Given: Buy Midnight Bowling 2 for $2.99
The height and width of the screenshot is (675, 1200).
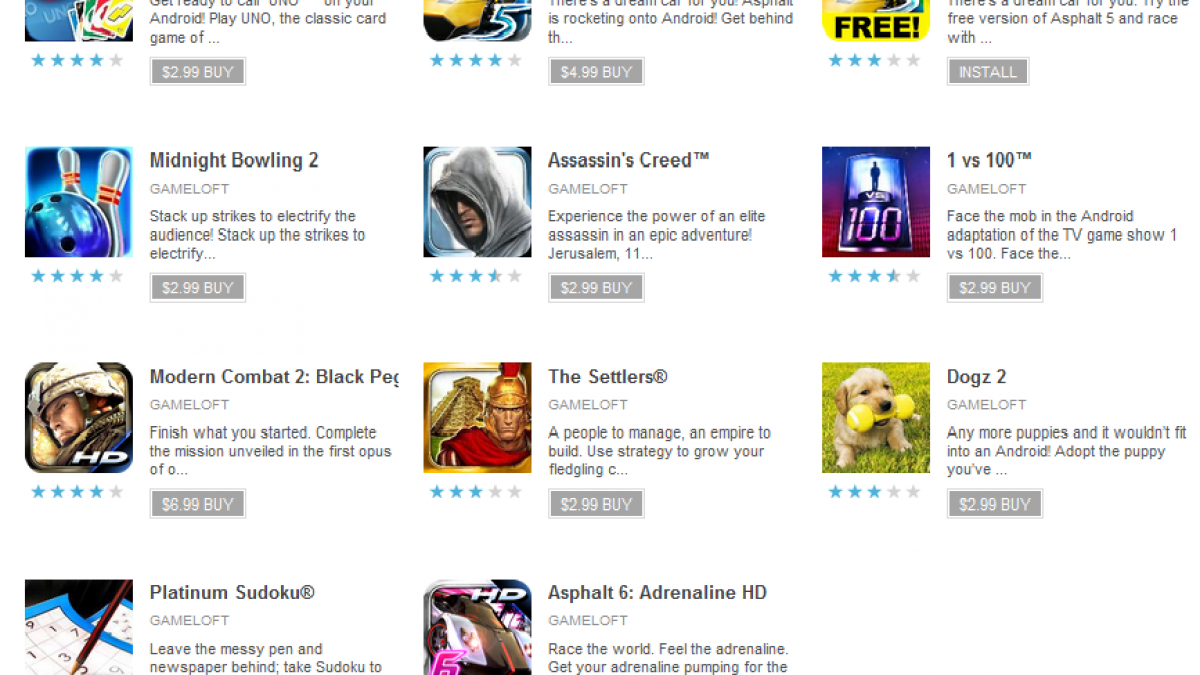Looking at the screenshot, I should click(197, 288).
